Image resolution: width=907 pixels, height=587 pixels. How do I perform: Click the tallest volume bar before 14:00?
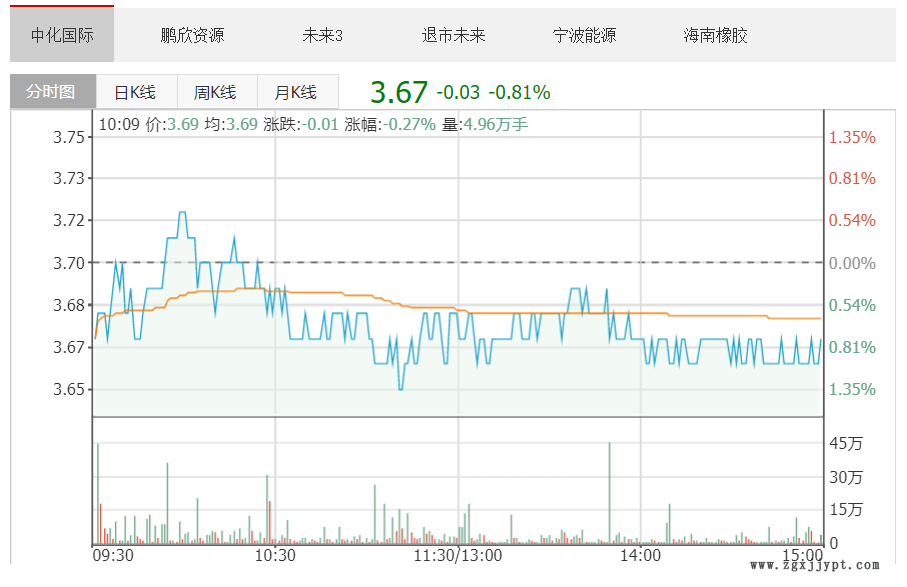pyautogui.click(x=609, y=493)
